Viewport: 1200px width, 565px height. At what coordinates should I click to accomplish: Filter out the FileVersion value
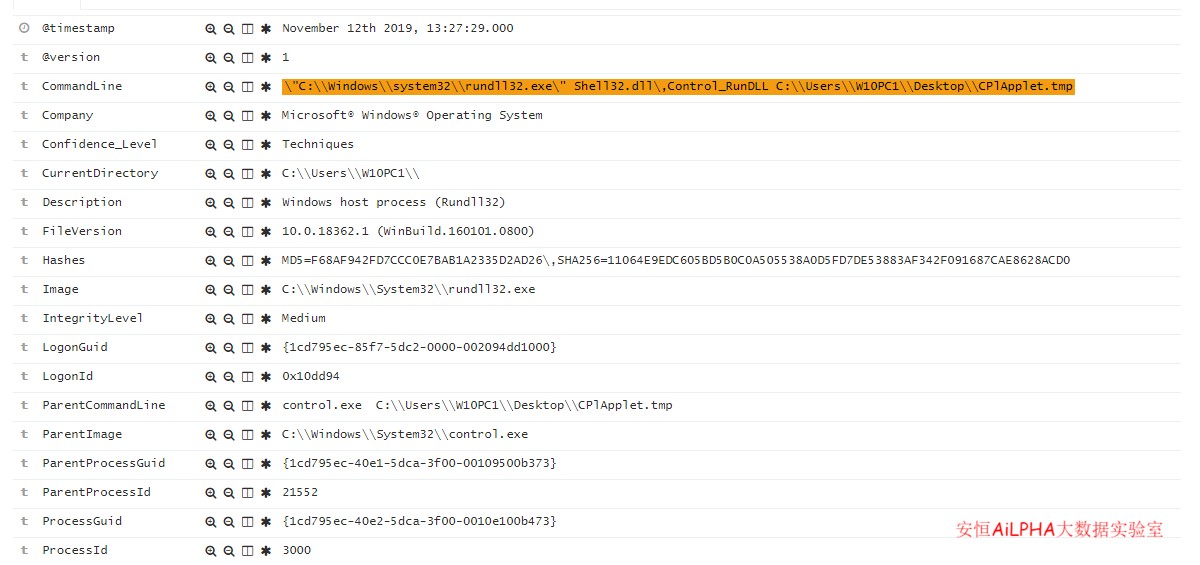(x=229, y=232)
